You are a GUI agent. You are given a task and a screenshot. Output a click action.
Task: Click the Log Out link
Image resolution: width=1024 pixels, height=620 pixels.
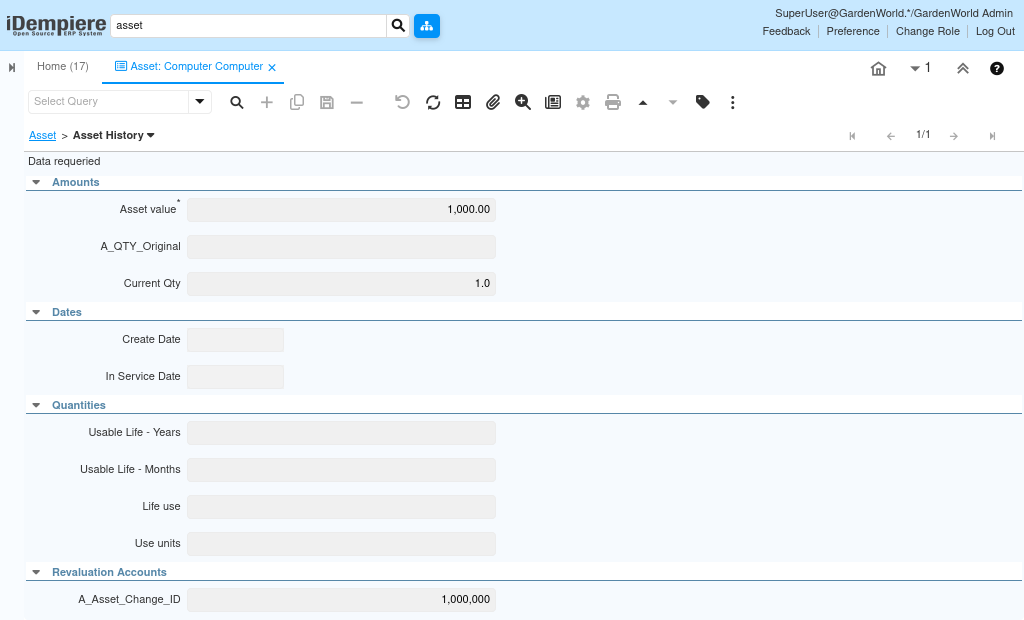click(995, 31)
